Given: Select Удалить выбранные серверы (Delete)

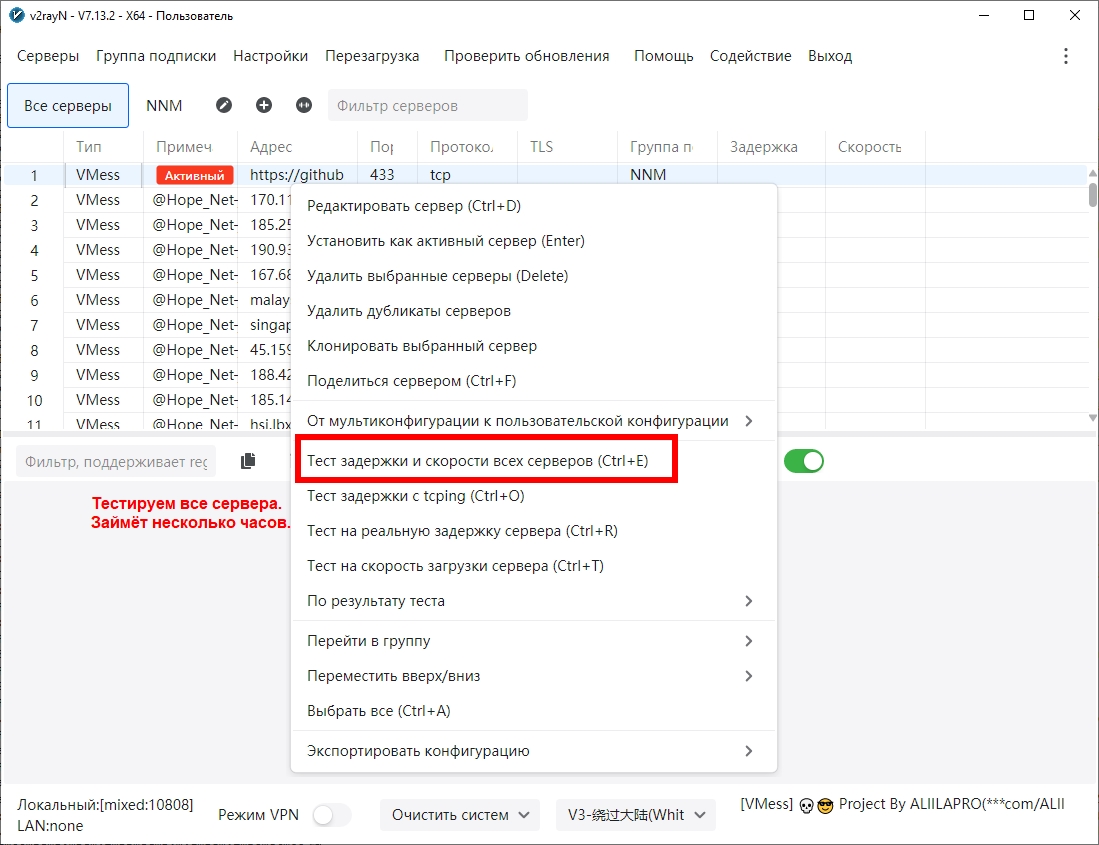Looking at the screenshot, I should (533, 276).
